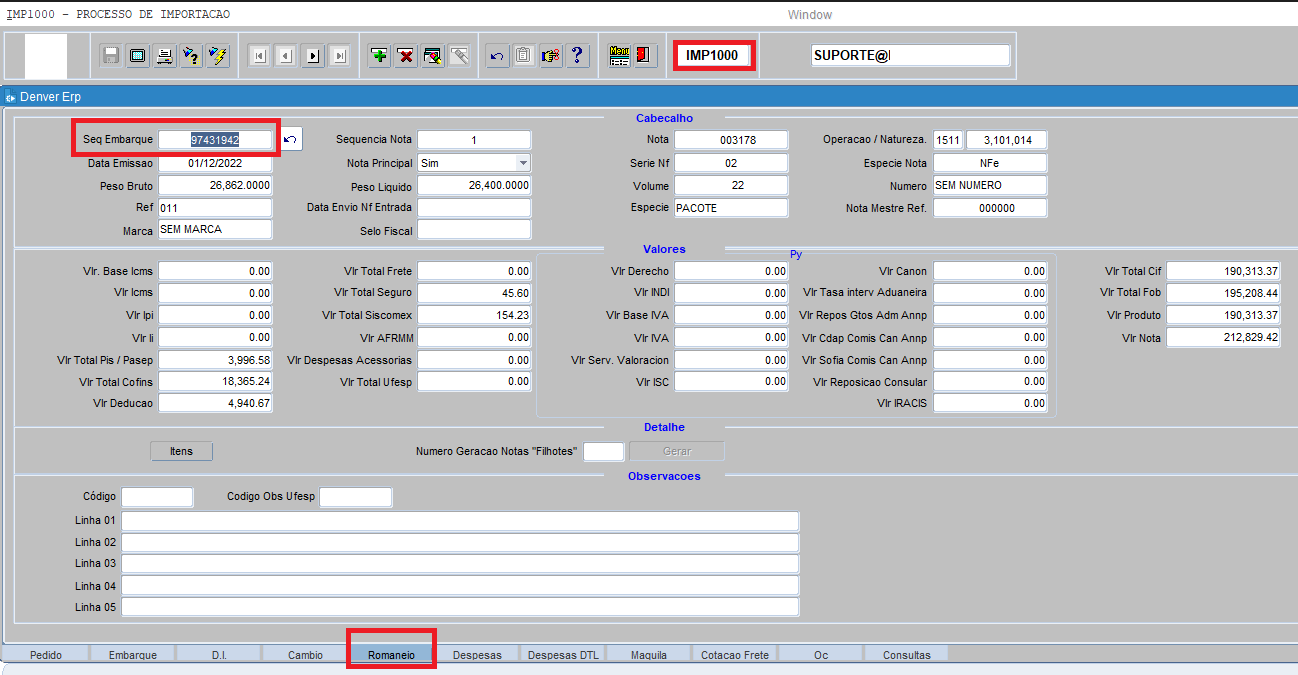
Task: Click the Observacoes Código field
Action: [157, 497]
